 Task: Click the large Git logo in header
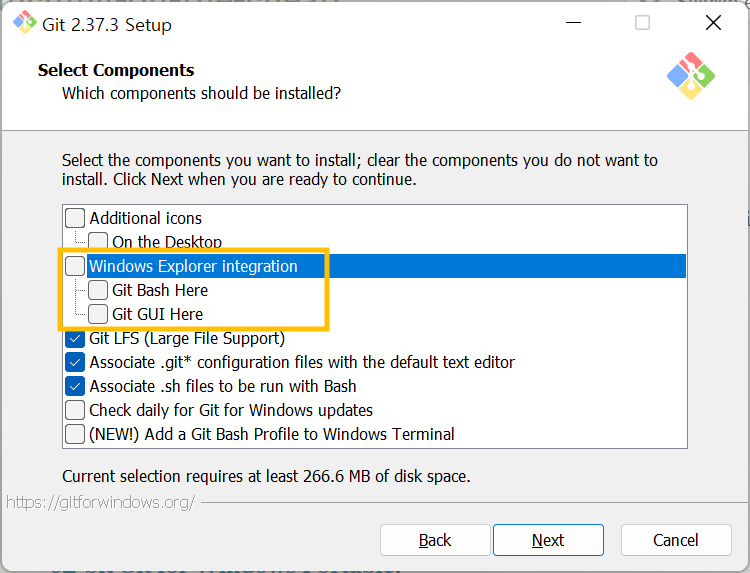coord(691,76)
